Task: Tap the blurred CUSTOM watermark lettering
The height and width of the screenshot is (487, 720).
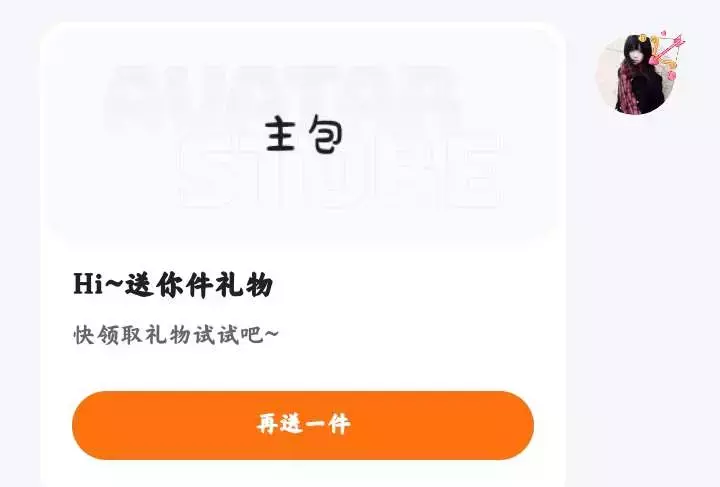Action: [282, 94]
